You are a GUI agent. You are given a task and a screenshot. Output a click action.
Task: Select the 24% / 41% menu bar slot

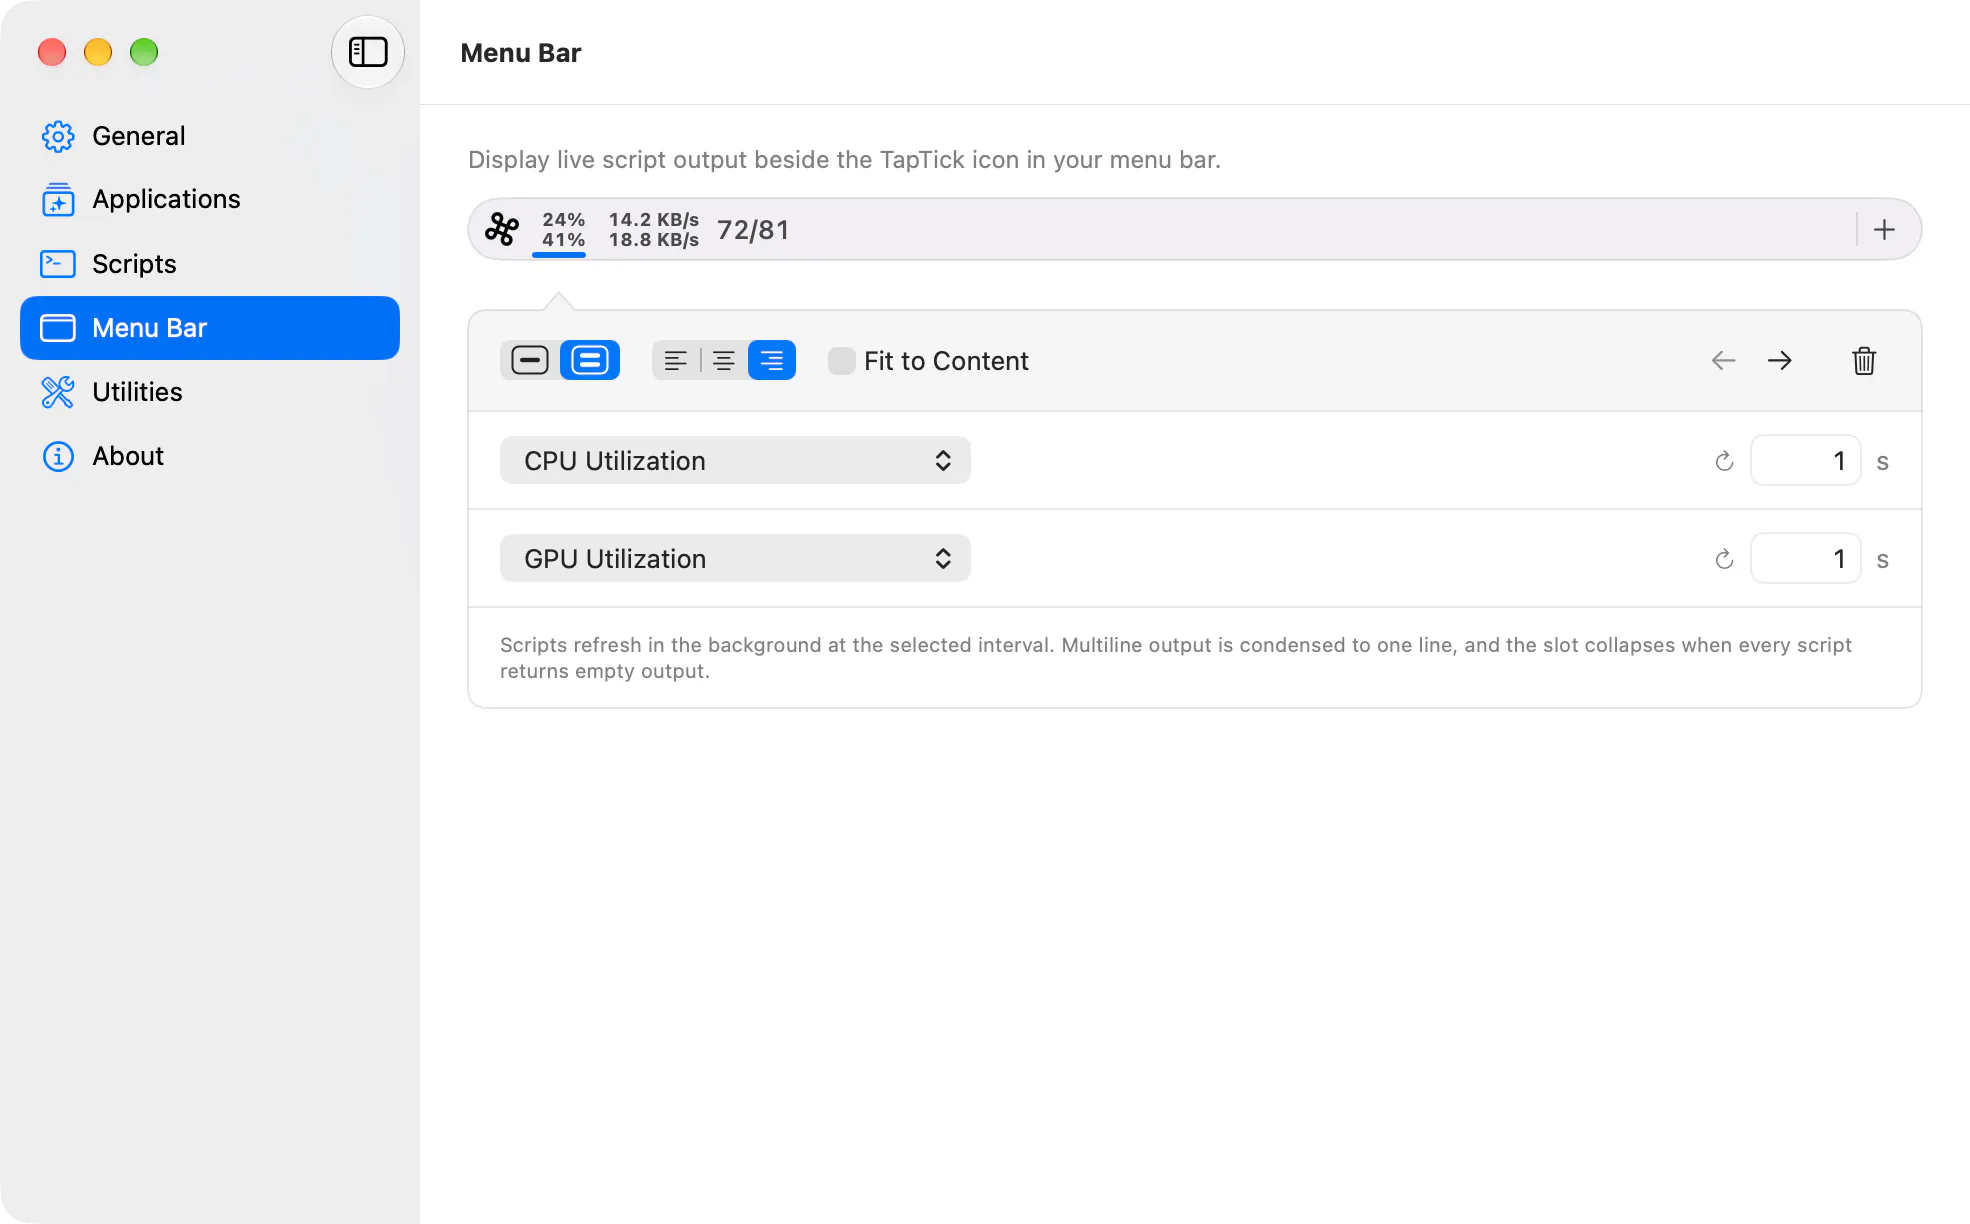[x=563, y=230]
